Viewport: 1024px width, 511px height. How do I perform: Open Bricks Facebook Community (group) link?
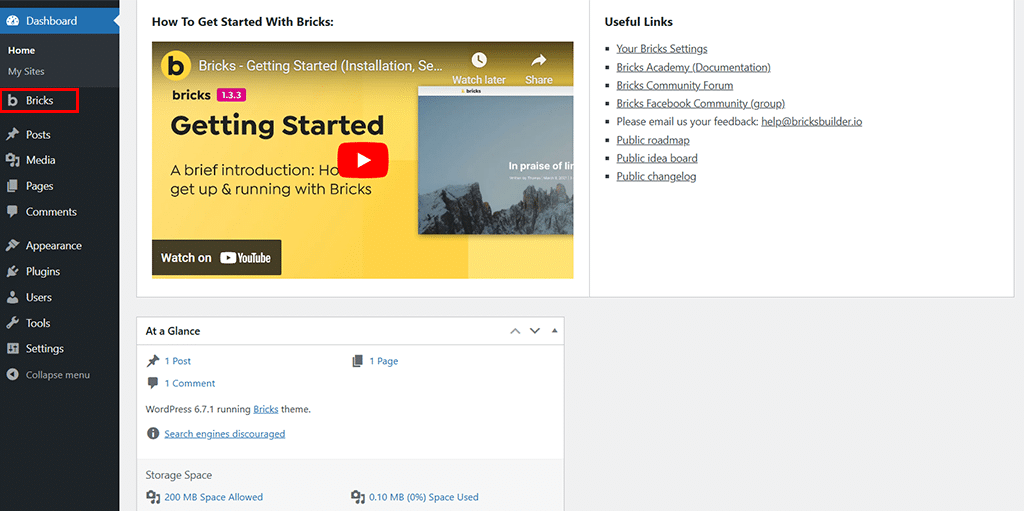tap(701, 104)
